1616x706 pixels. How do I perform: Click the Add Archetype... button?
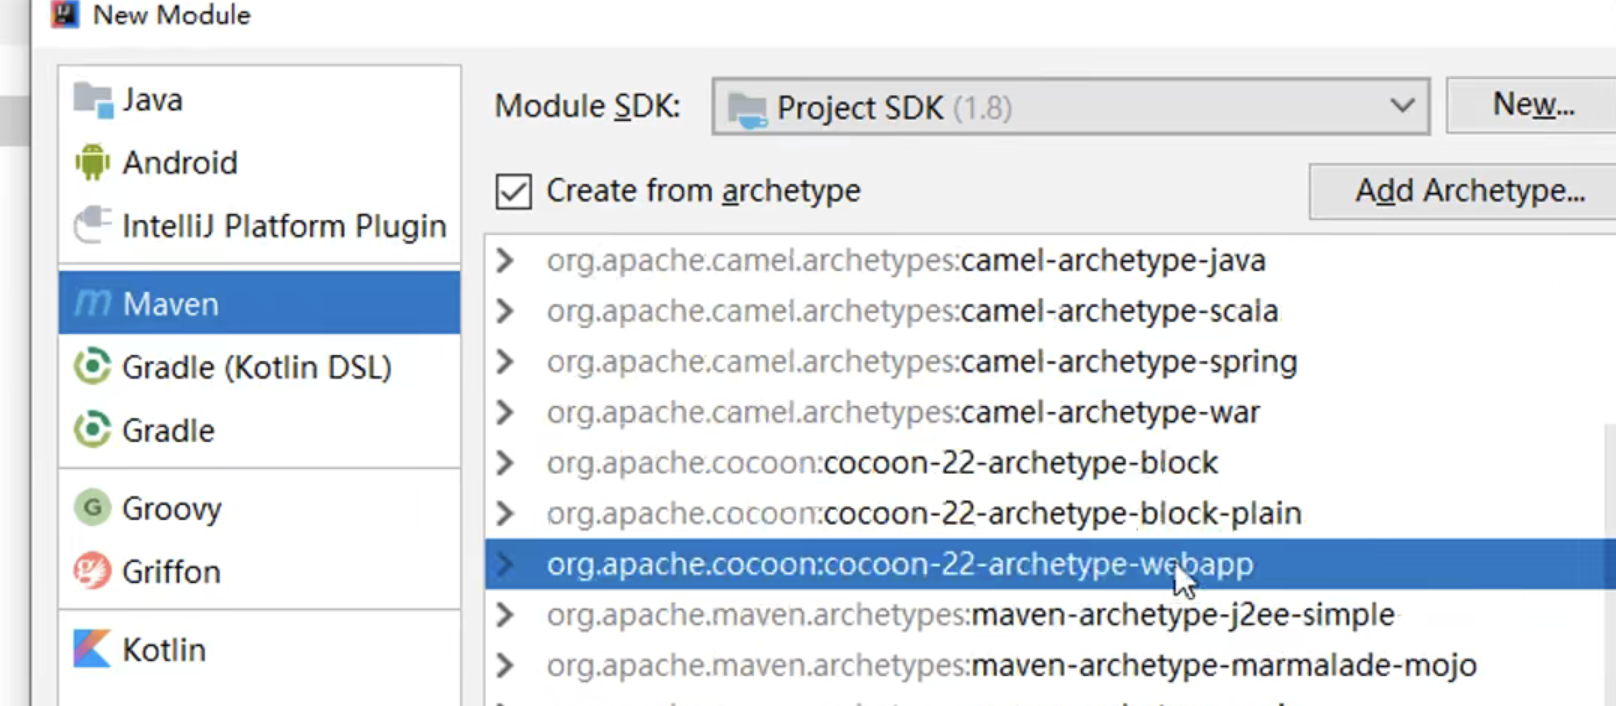pos(1464,191)
